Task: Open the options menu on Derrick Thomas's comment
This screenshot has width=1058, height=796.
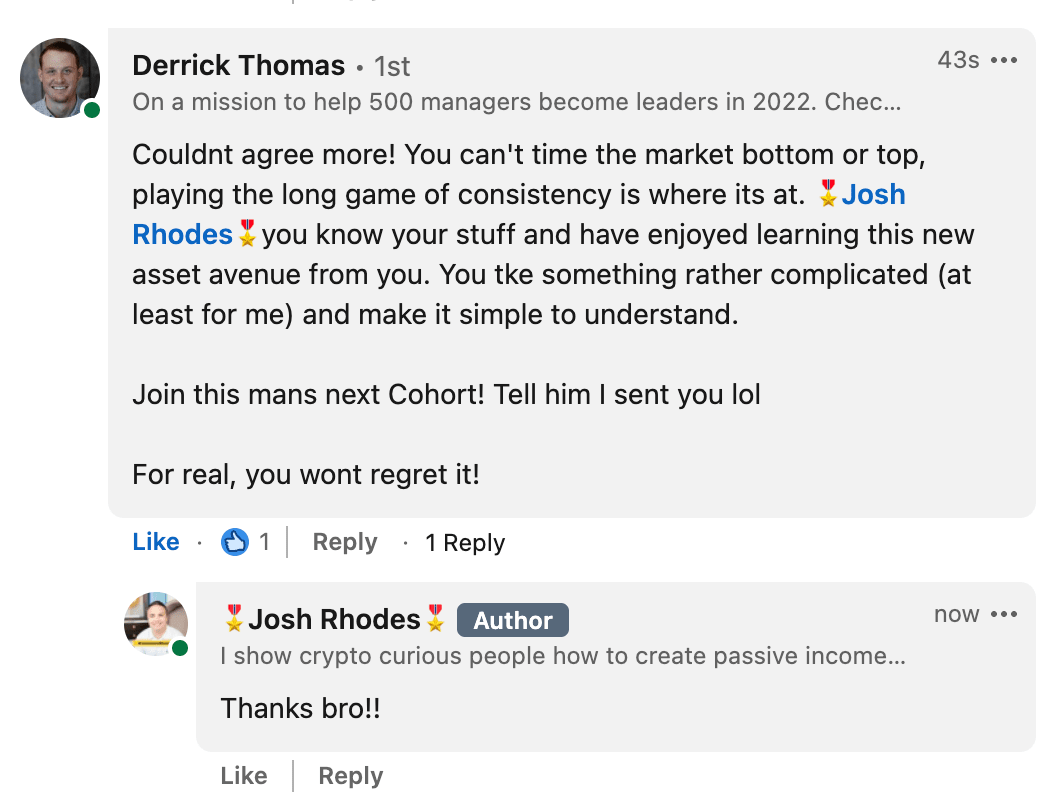Action: point(1003,60)
